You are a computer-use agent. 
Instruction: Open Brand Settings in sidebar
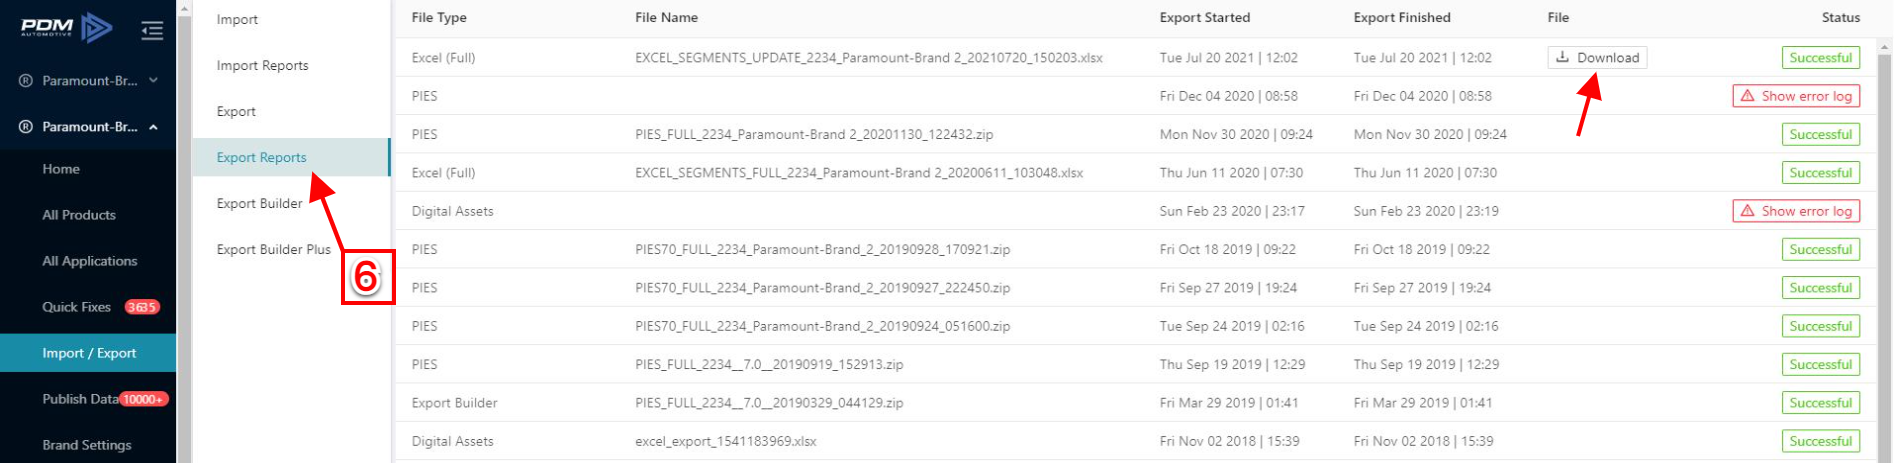87,445
